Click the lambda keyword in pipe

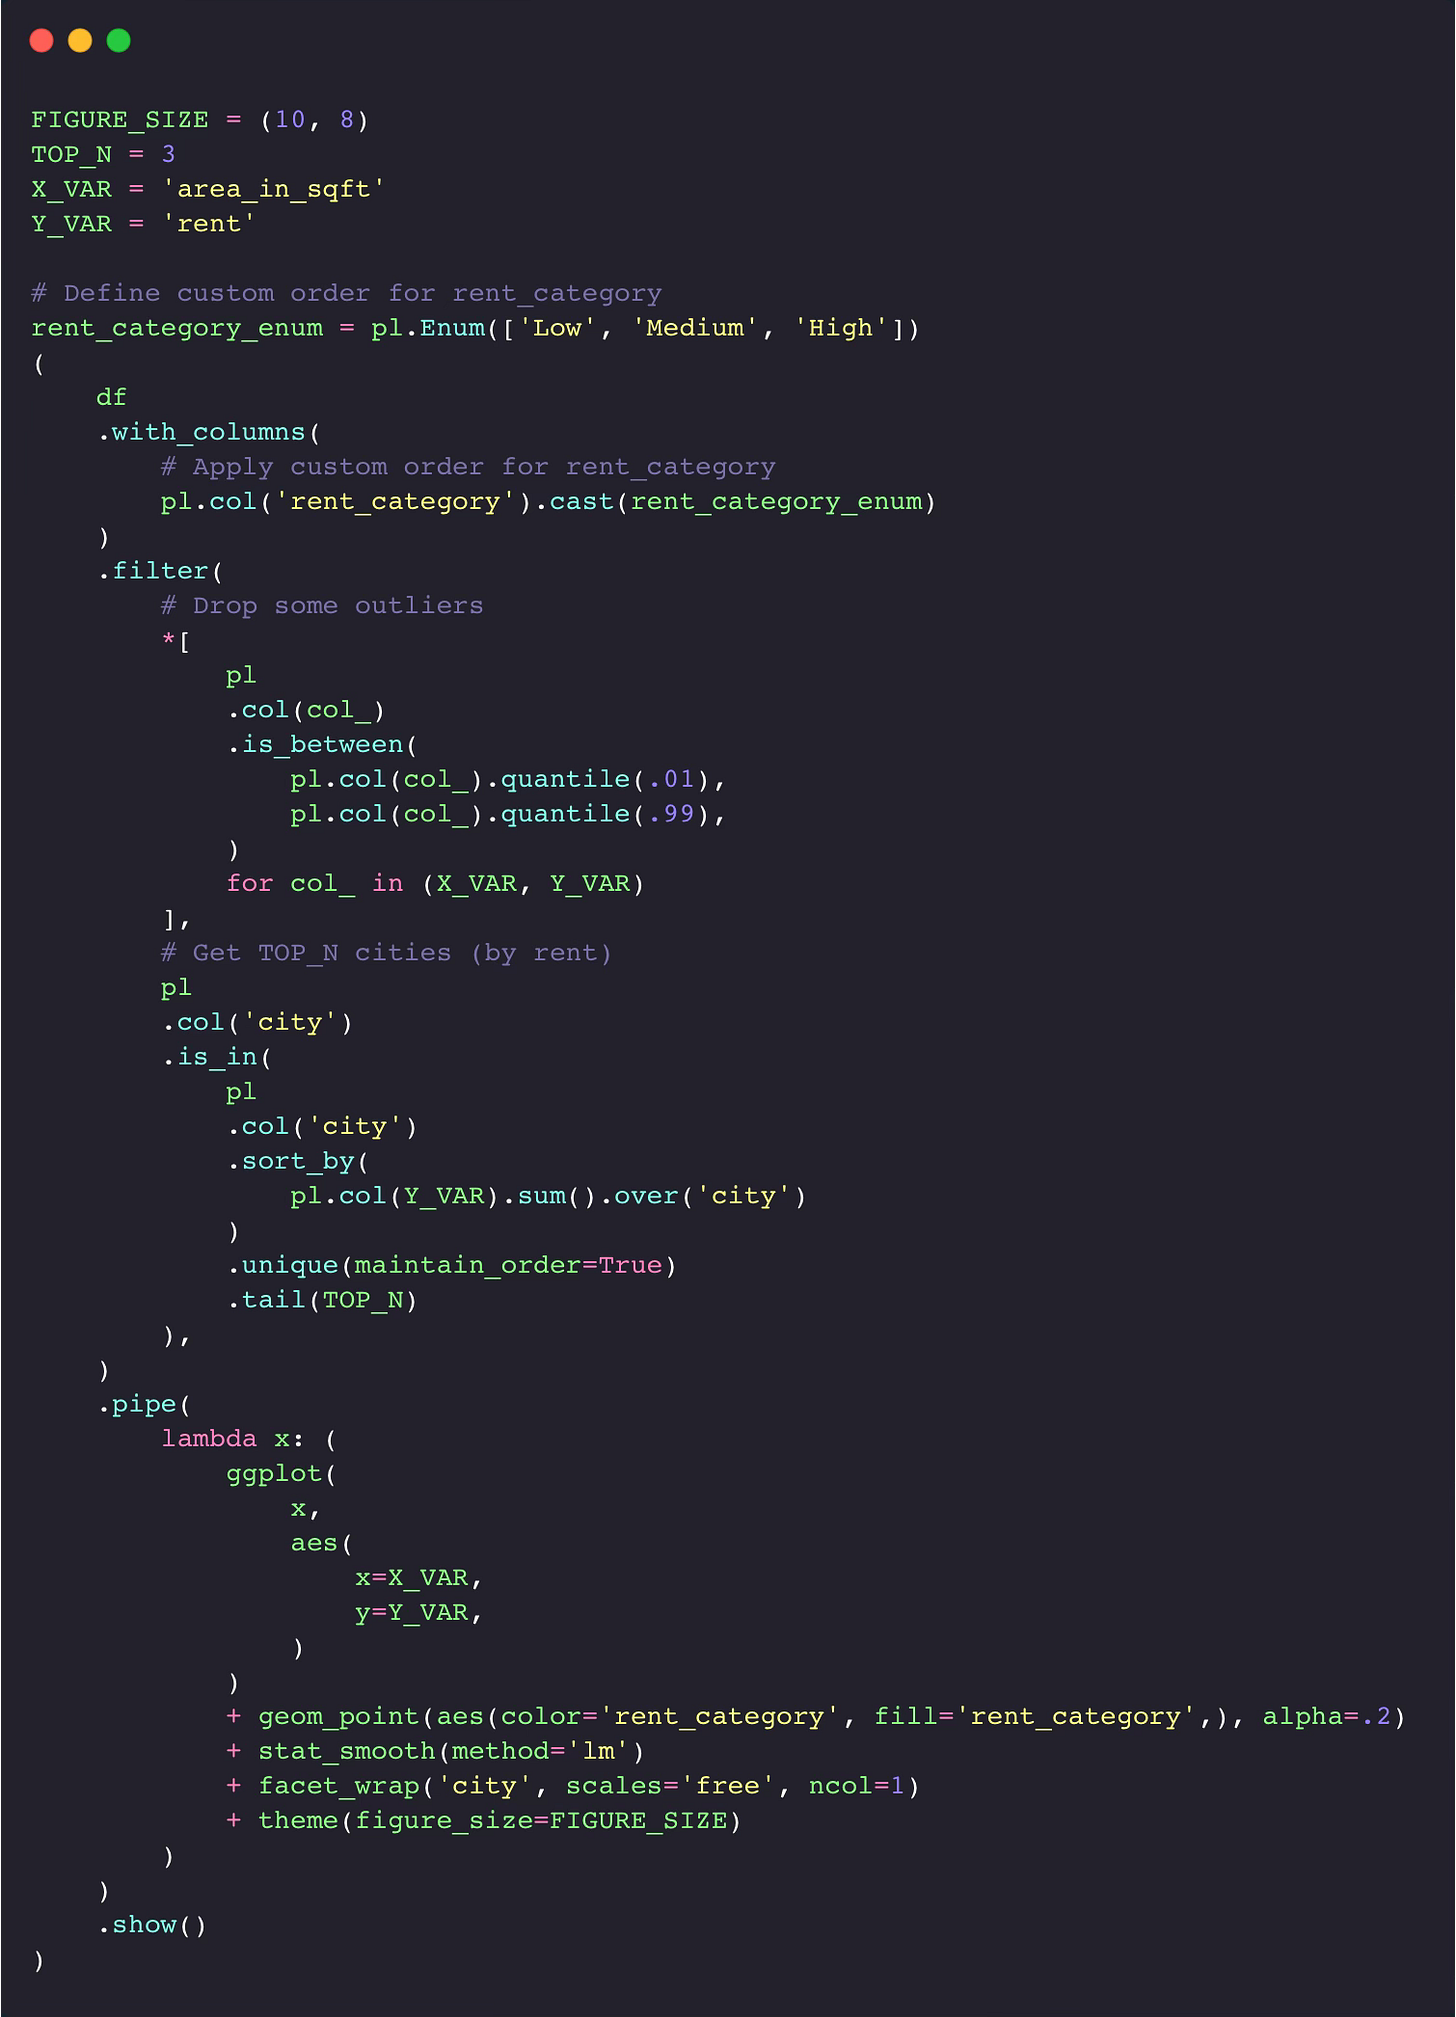[209, 1439]
